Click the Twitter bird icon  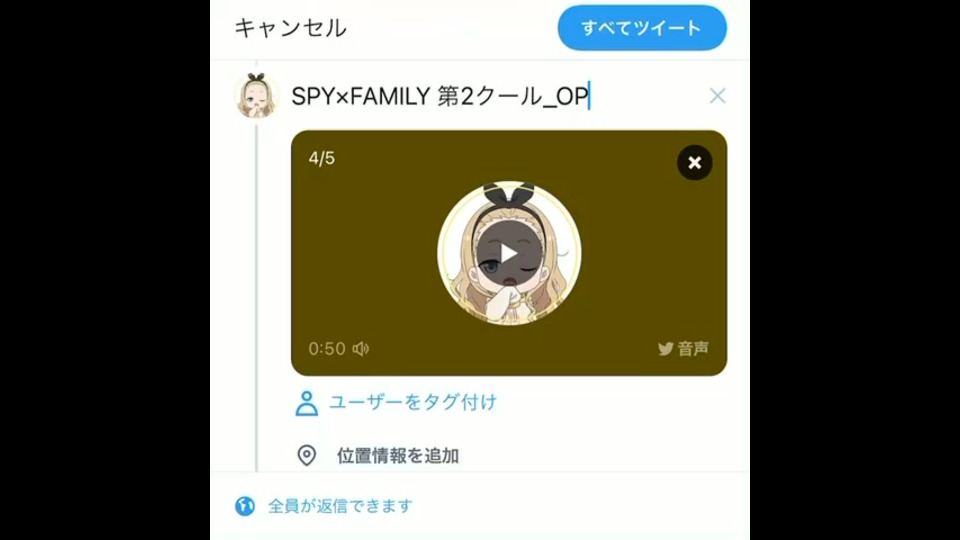[666, 348]
